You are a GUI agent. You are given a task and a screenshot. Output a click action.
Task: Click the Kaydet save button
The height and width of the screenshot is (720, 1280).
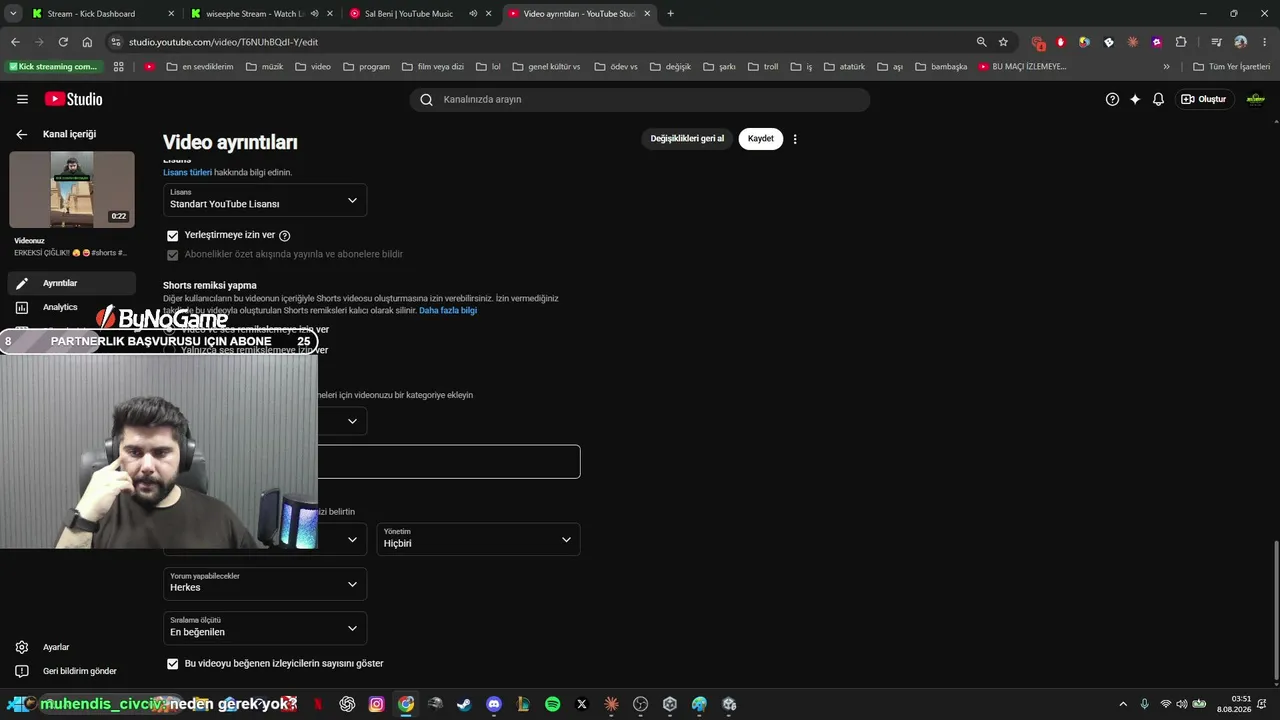coord(761,139)
